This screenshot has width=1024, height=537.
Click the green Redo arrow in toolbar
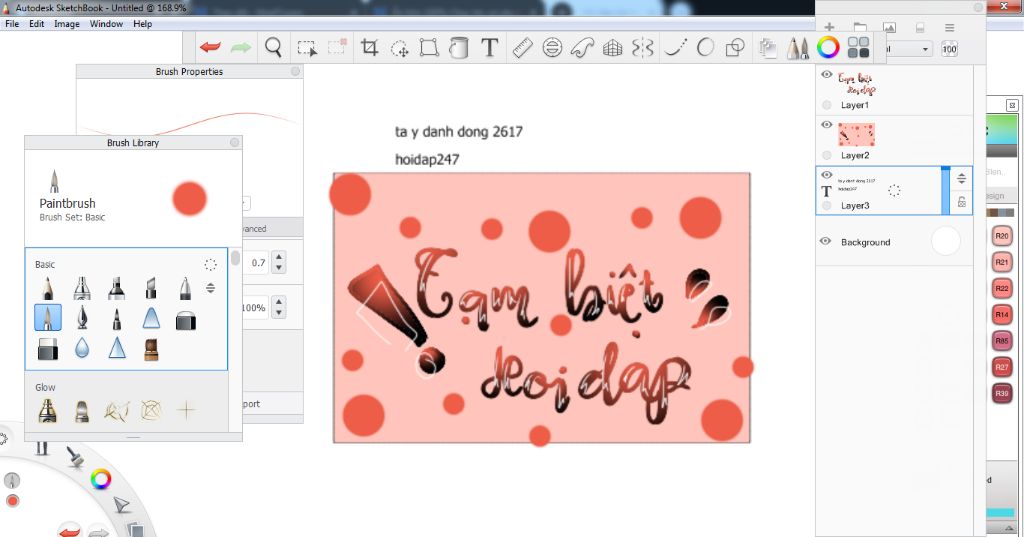tap(240, 48)
